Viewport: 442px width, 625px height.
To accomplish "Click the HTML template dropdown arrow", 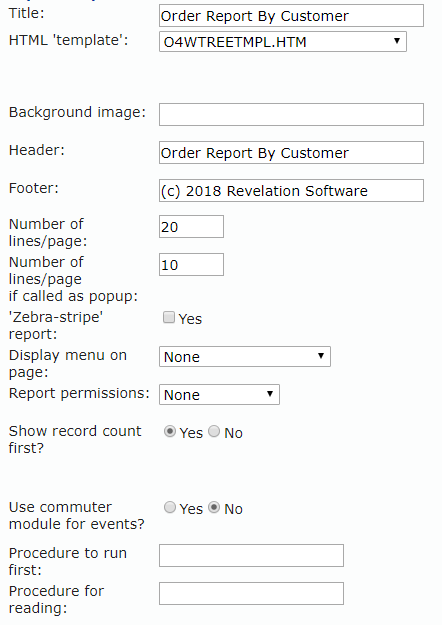I will pos(397,41).
